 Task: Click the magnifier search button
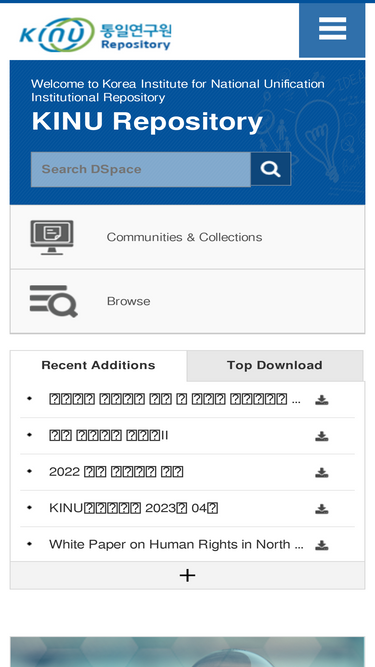(270, 169)
